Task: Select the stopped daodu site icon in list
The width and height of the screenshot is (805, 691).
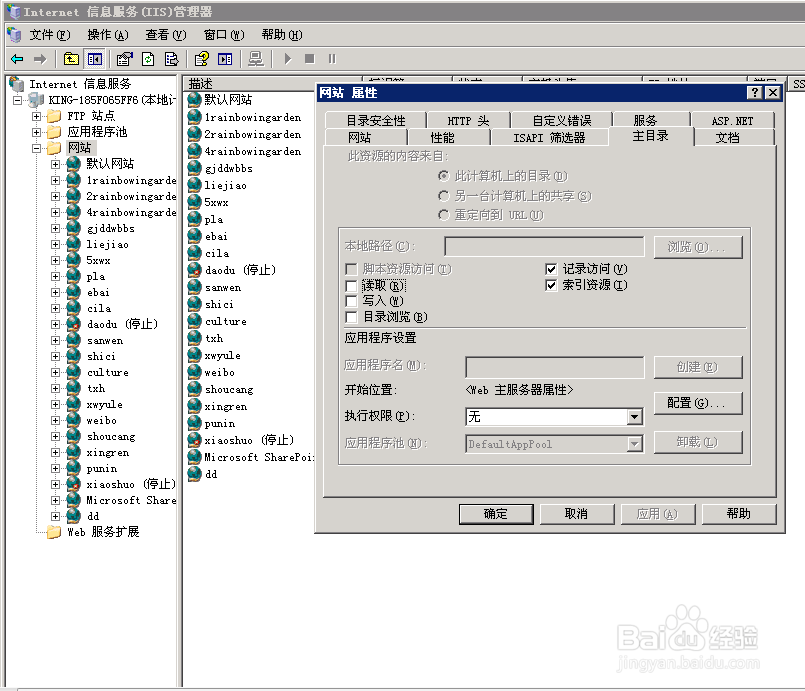Action: pos(195,270)
